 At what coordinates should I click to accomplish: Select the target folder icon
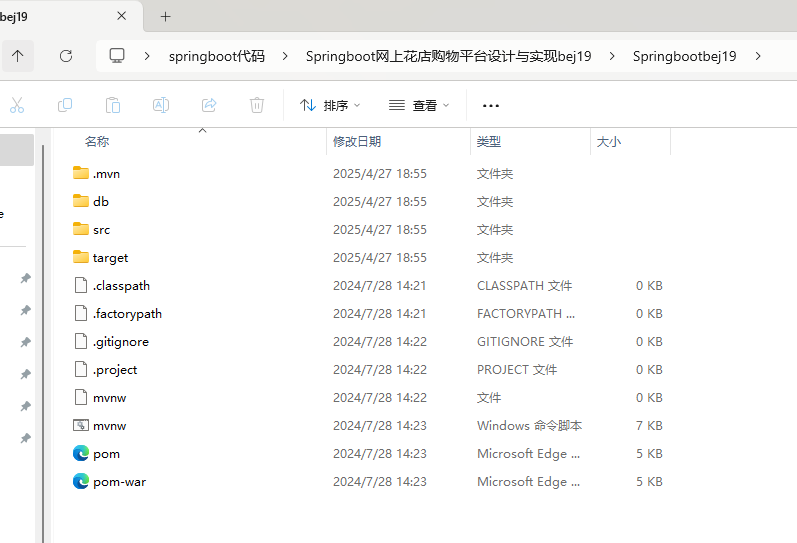point(81,257)
